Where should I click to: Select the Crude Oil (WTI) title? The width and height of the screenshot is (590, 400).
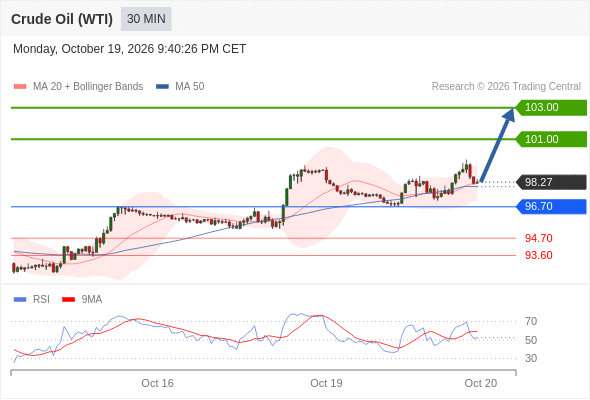[62, 19]
